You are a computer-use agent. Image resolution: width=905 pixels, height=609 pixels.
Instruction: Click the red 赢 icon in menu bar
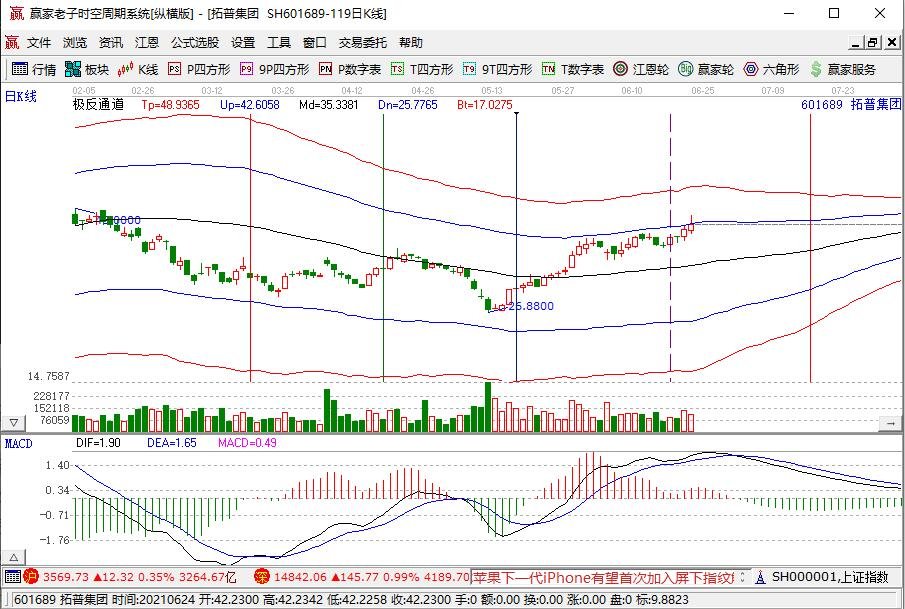tap(12, 42)
